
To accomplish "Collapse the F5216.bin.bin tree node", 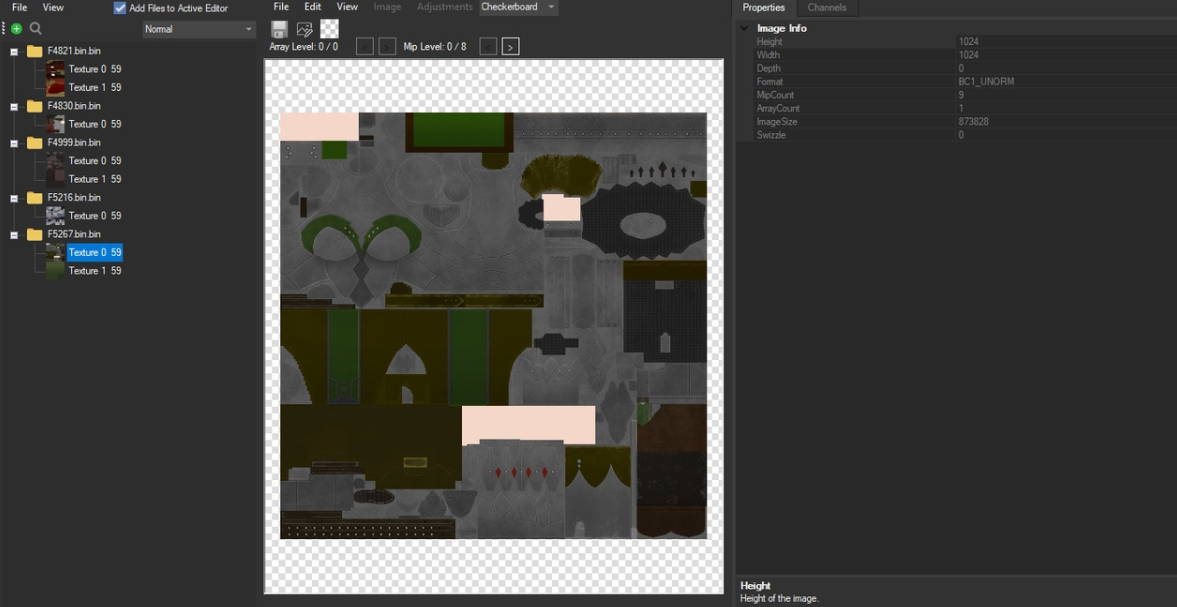I will (14, 198).
